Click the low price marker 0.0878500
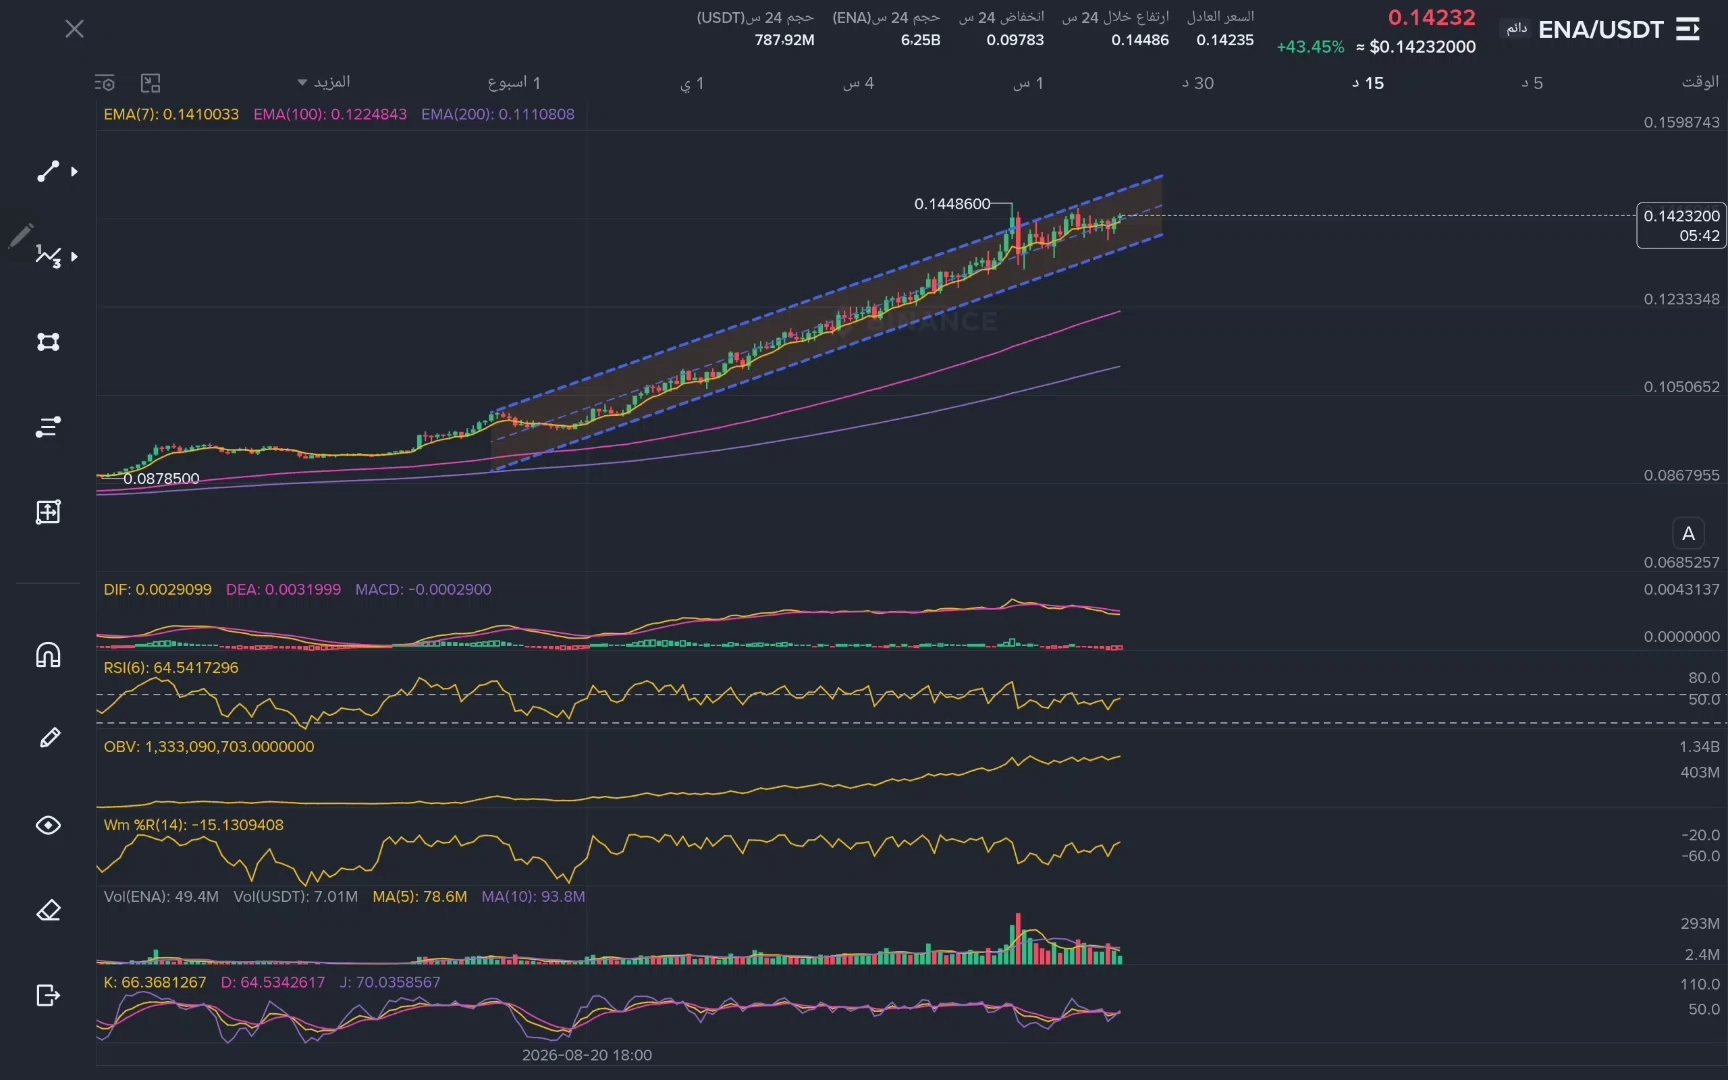 pyautogui.click(x=161, y=478)
